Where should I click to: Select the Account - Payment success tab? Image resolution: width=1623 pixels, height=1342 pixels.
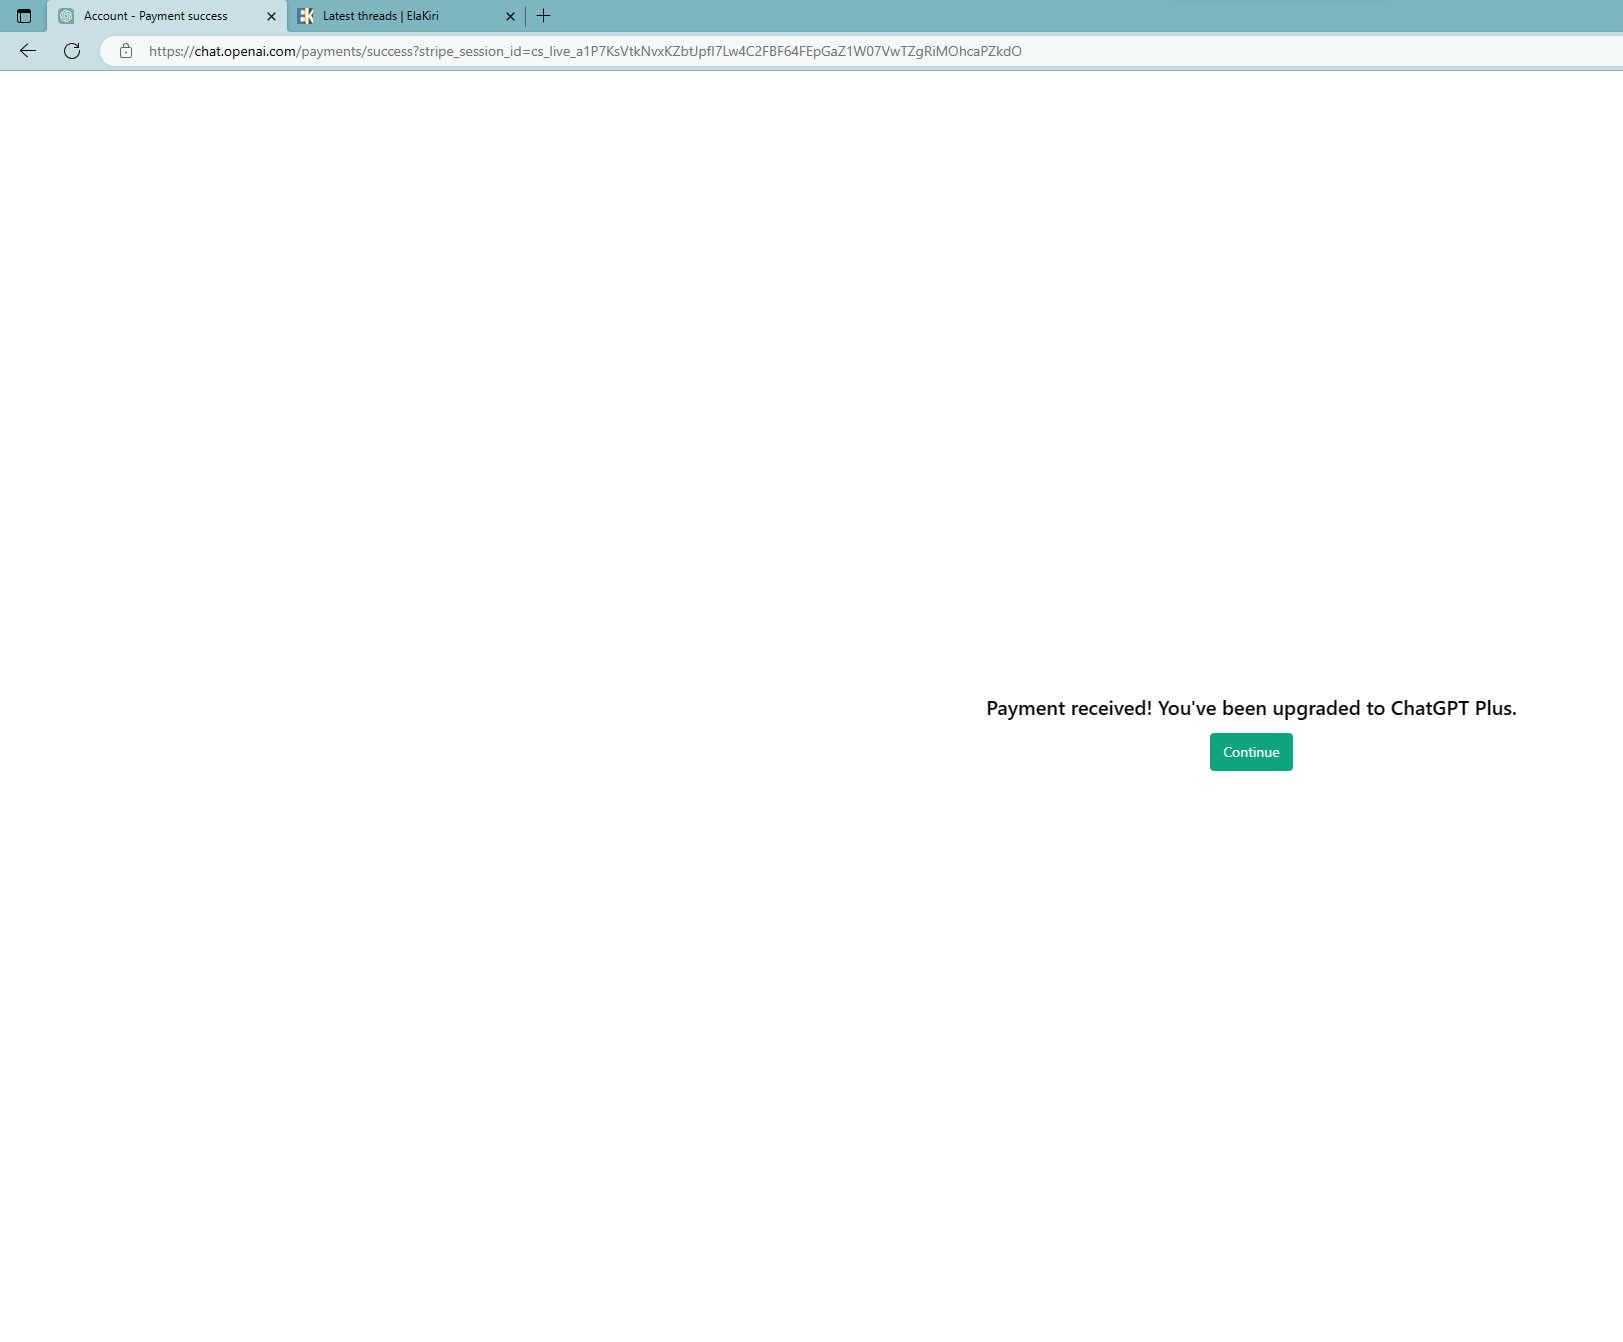[x=167, y=16]
